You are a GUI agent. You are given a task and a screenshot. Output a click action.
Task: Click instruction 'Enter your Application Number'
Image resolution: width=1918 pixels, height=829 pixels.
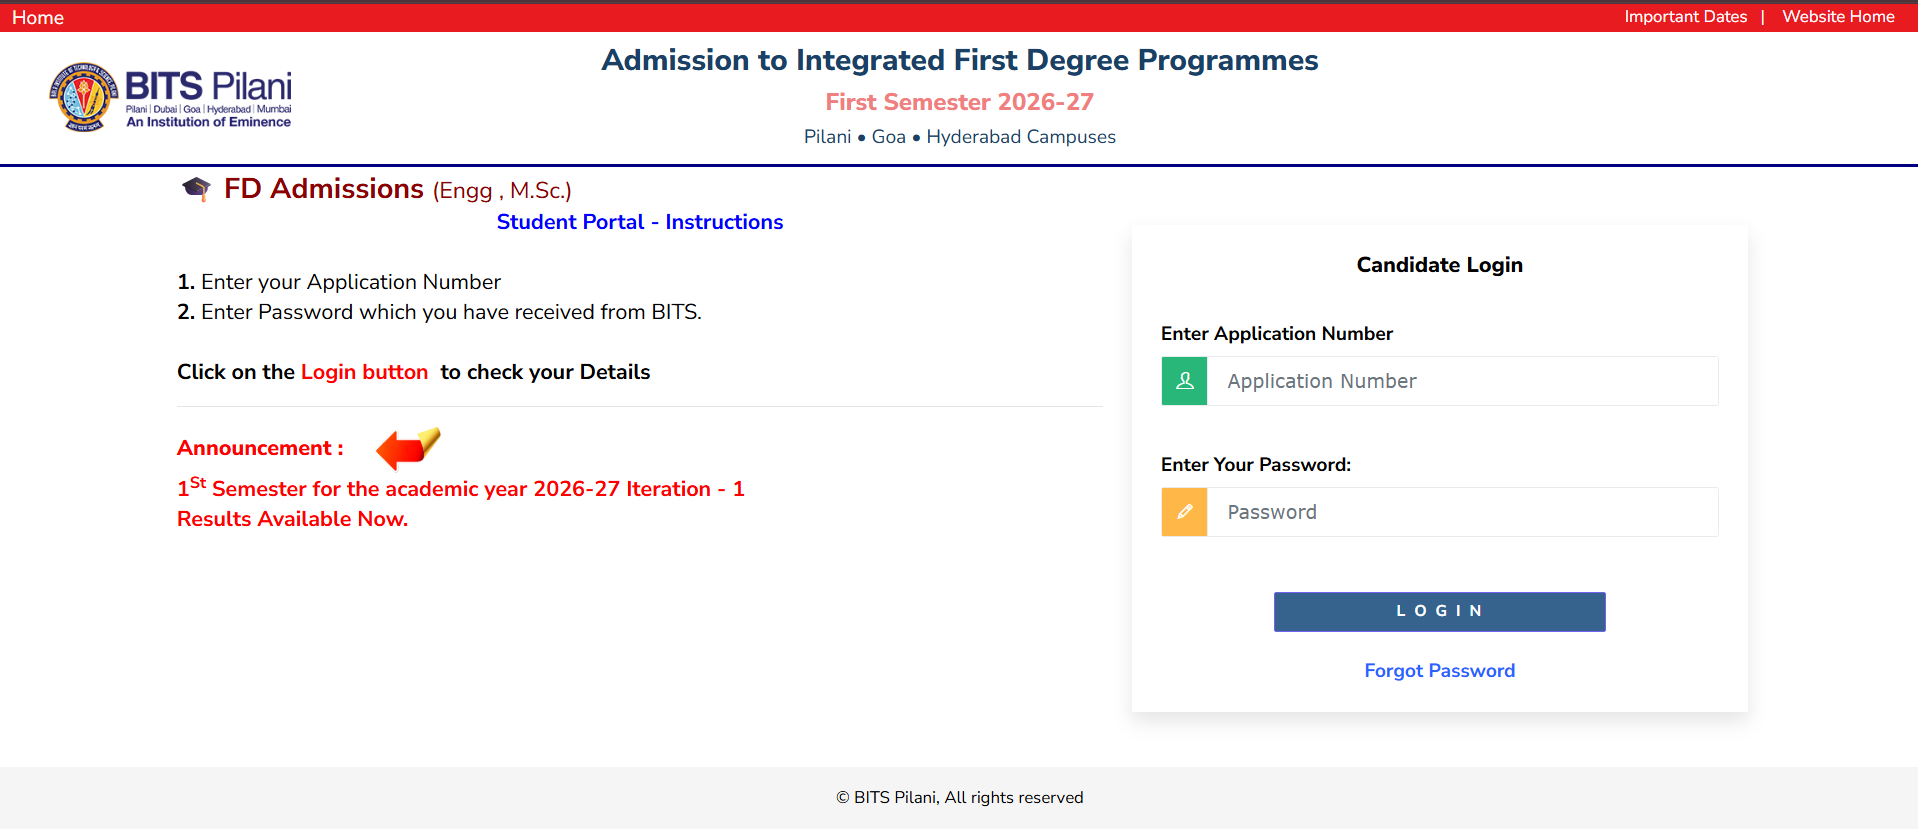(x=350, y=282)
